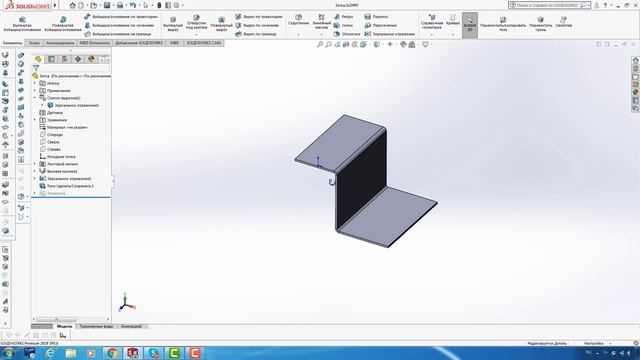Viewport: 640px width, 360px height.
Task: Click the Extruded Boss/Base tool
Action: [22, 24]
